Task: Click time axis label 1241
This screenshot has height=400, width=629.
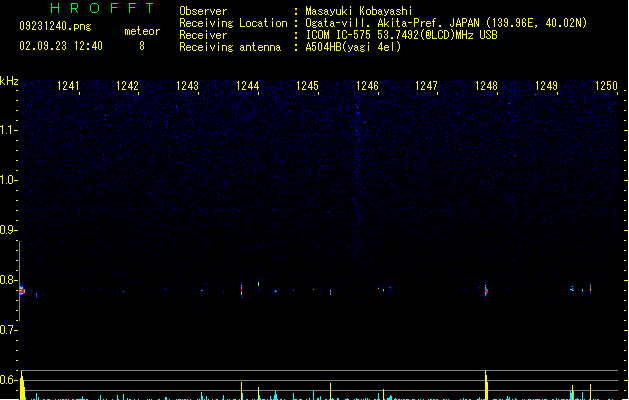Action: [x=68, y=86]
